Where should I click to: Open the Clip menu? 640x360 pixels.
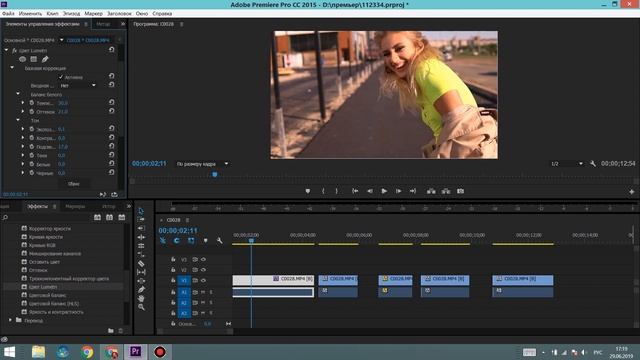tap(52, 13)
